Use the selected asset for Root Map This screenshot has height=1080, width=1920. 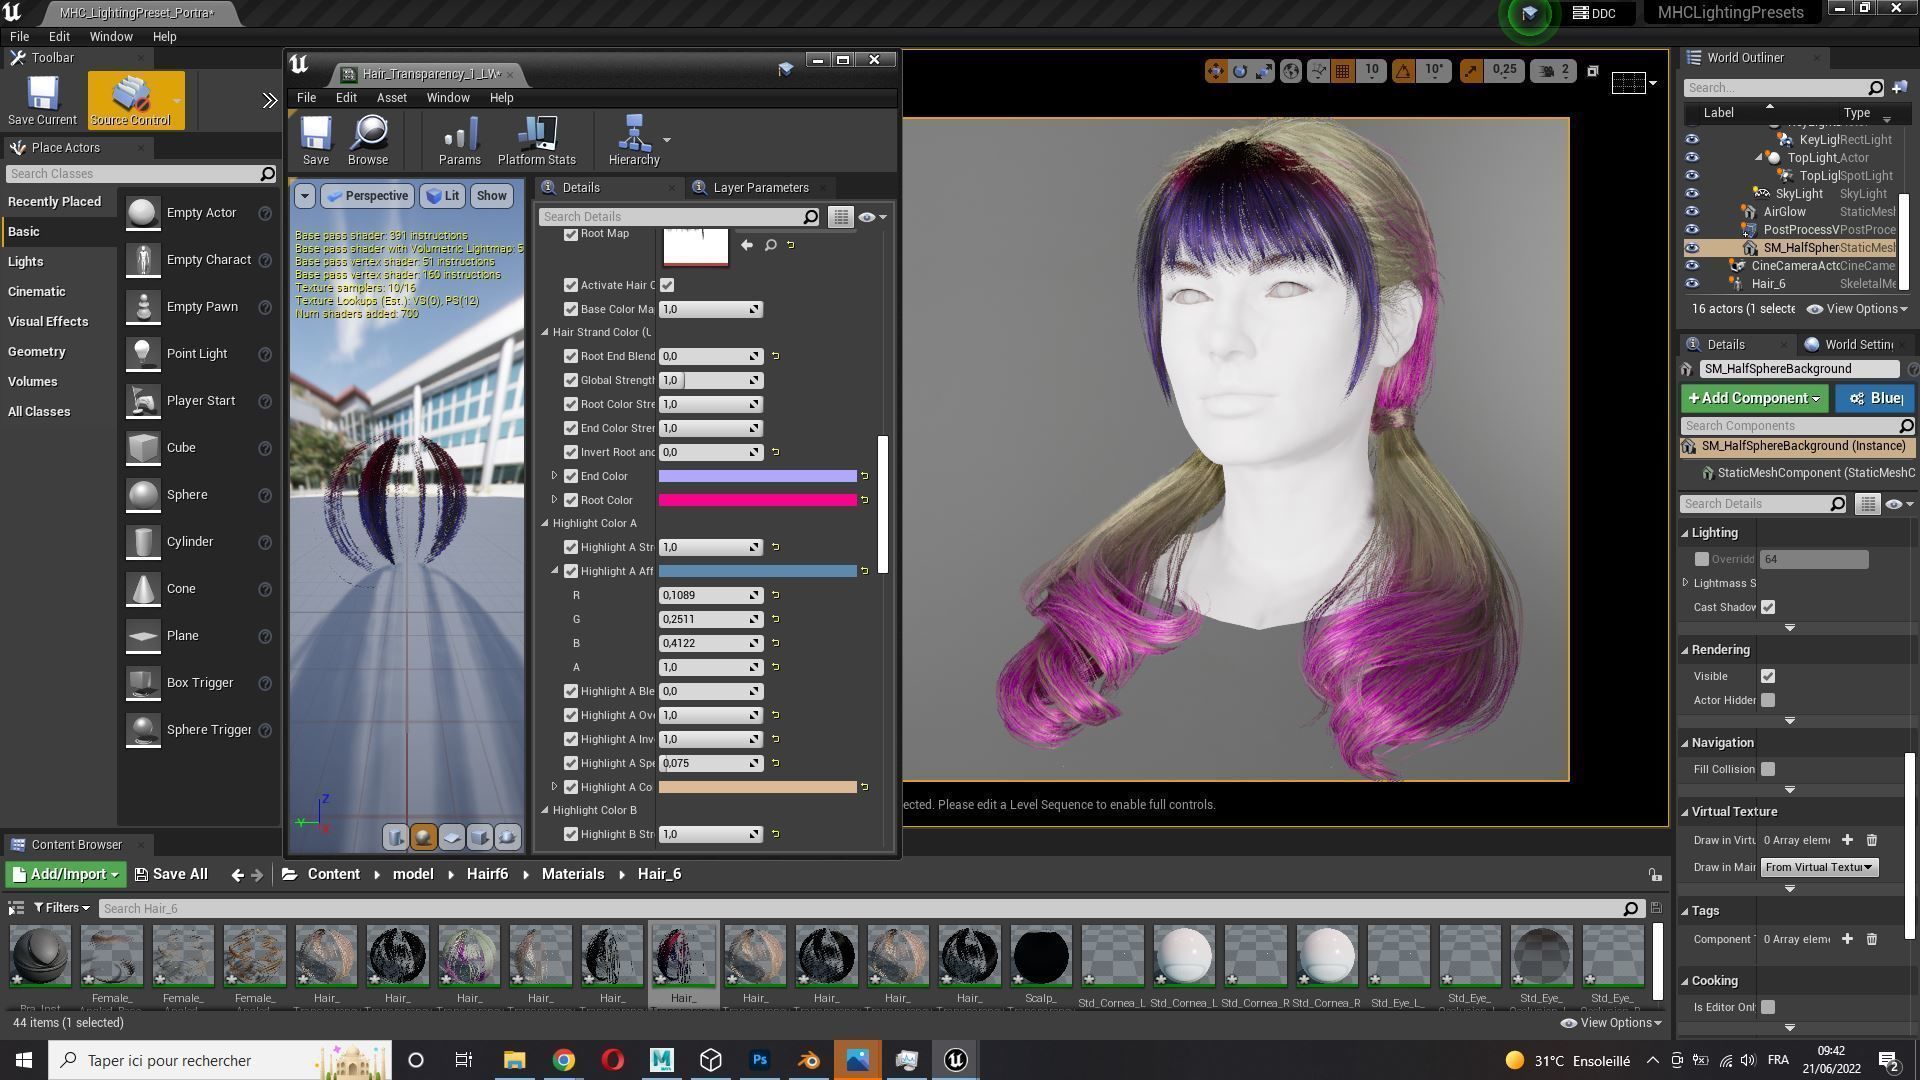tap(747, 245)
